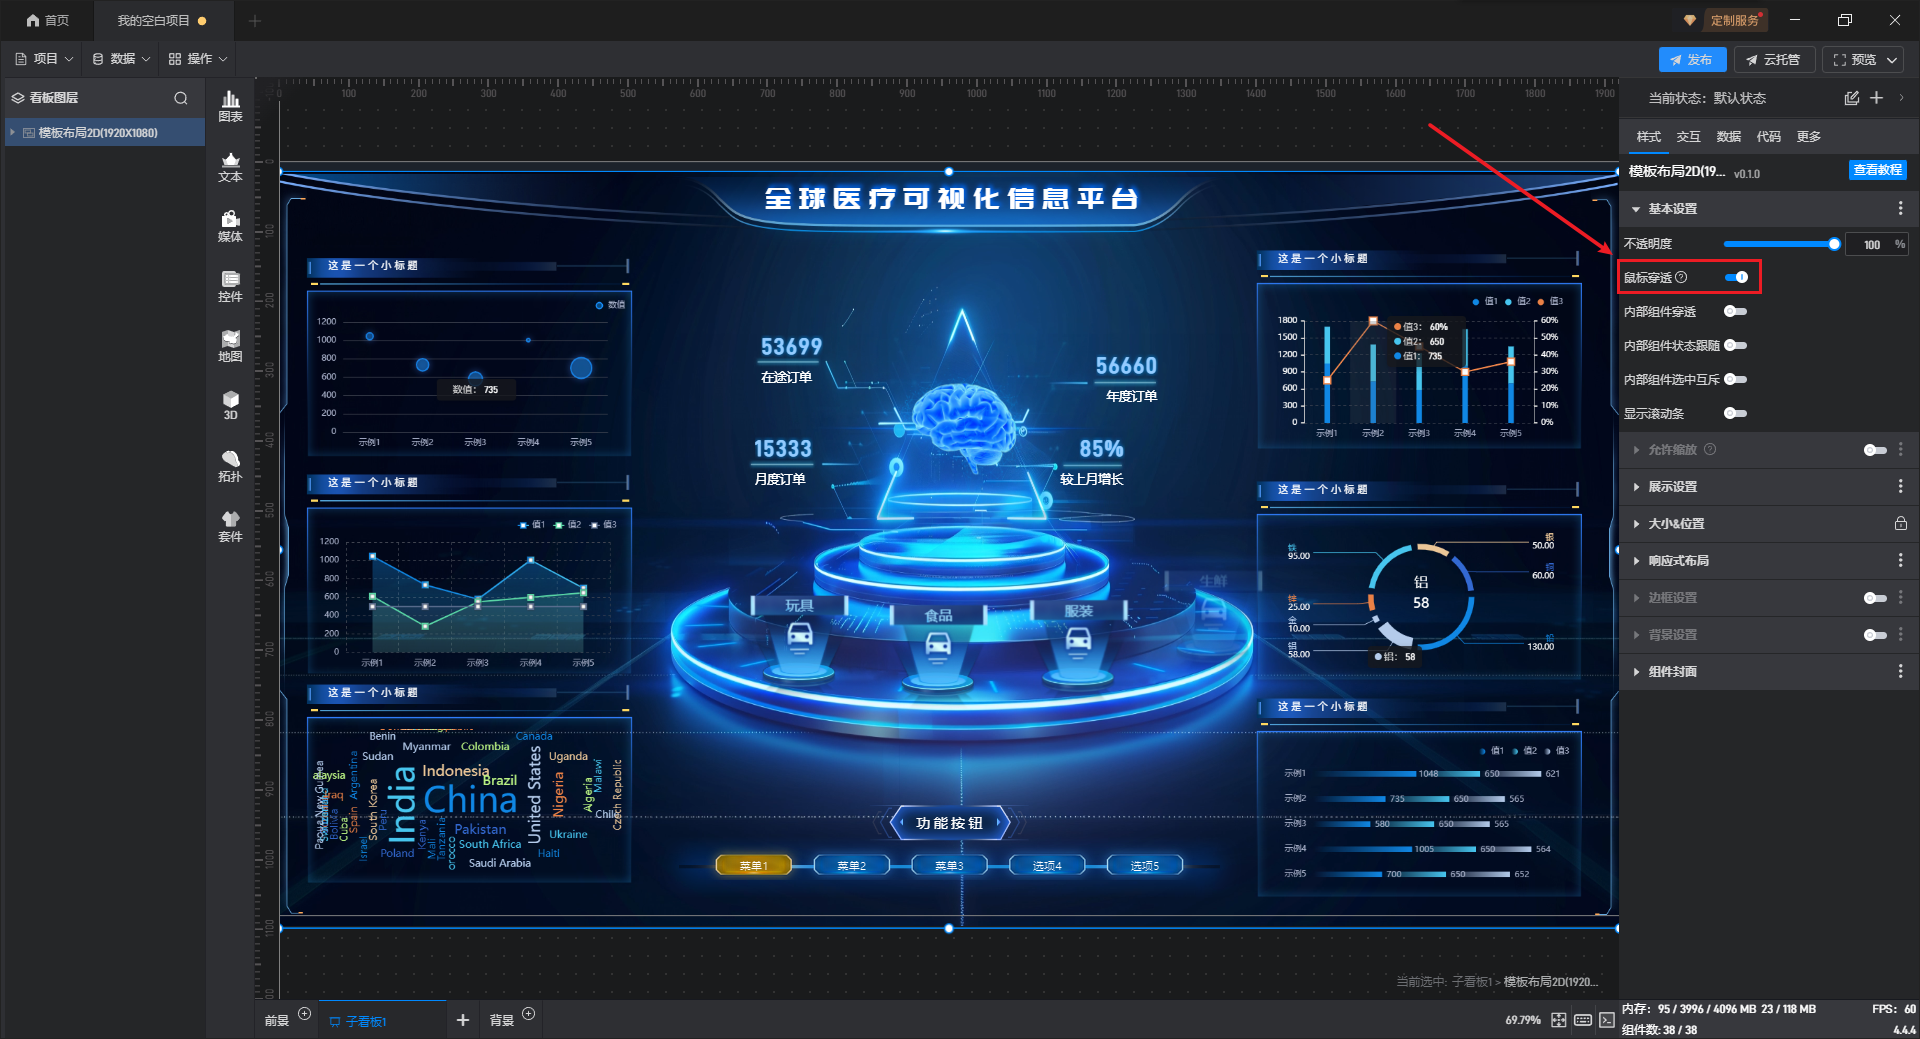This screenshot has width=1920, height=1039.
Task: Click the 69.79% zoom level
Action: pos(1522,1020)
